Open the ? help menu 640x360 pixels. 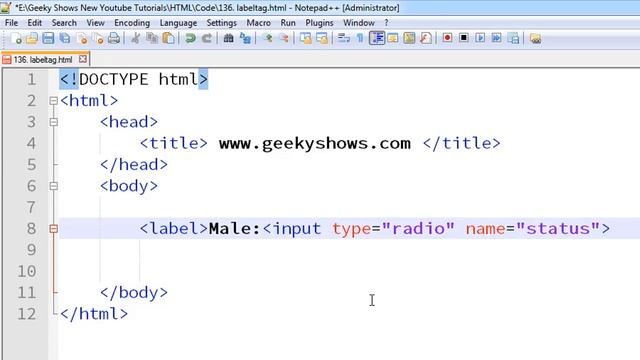[x=386, y=23]
